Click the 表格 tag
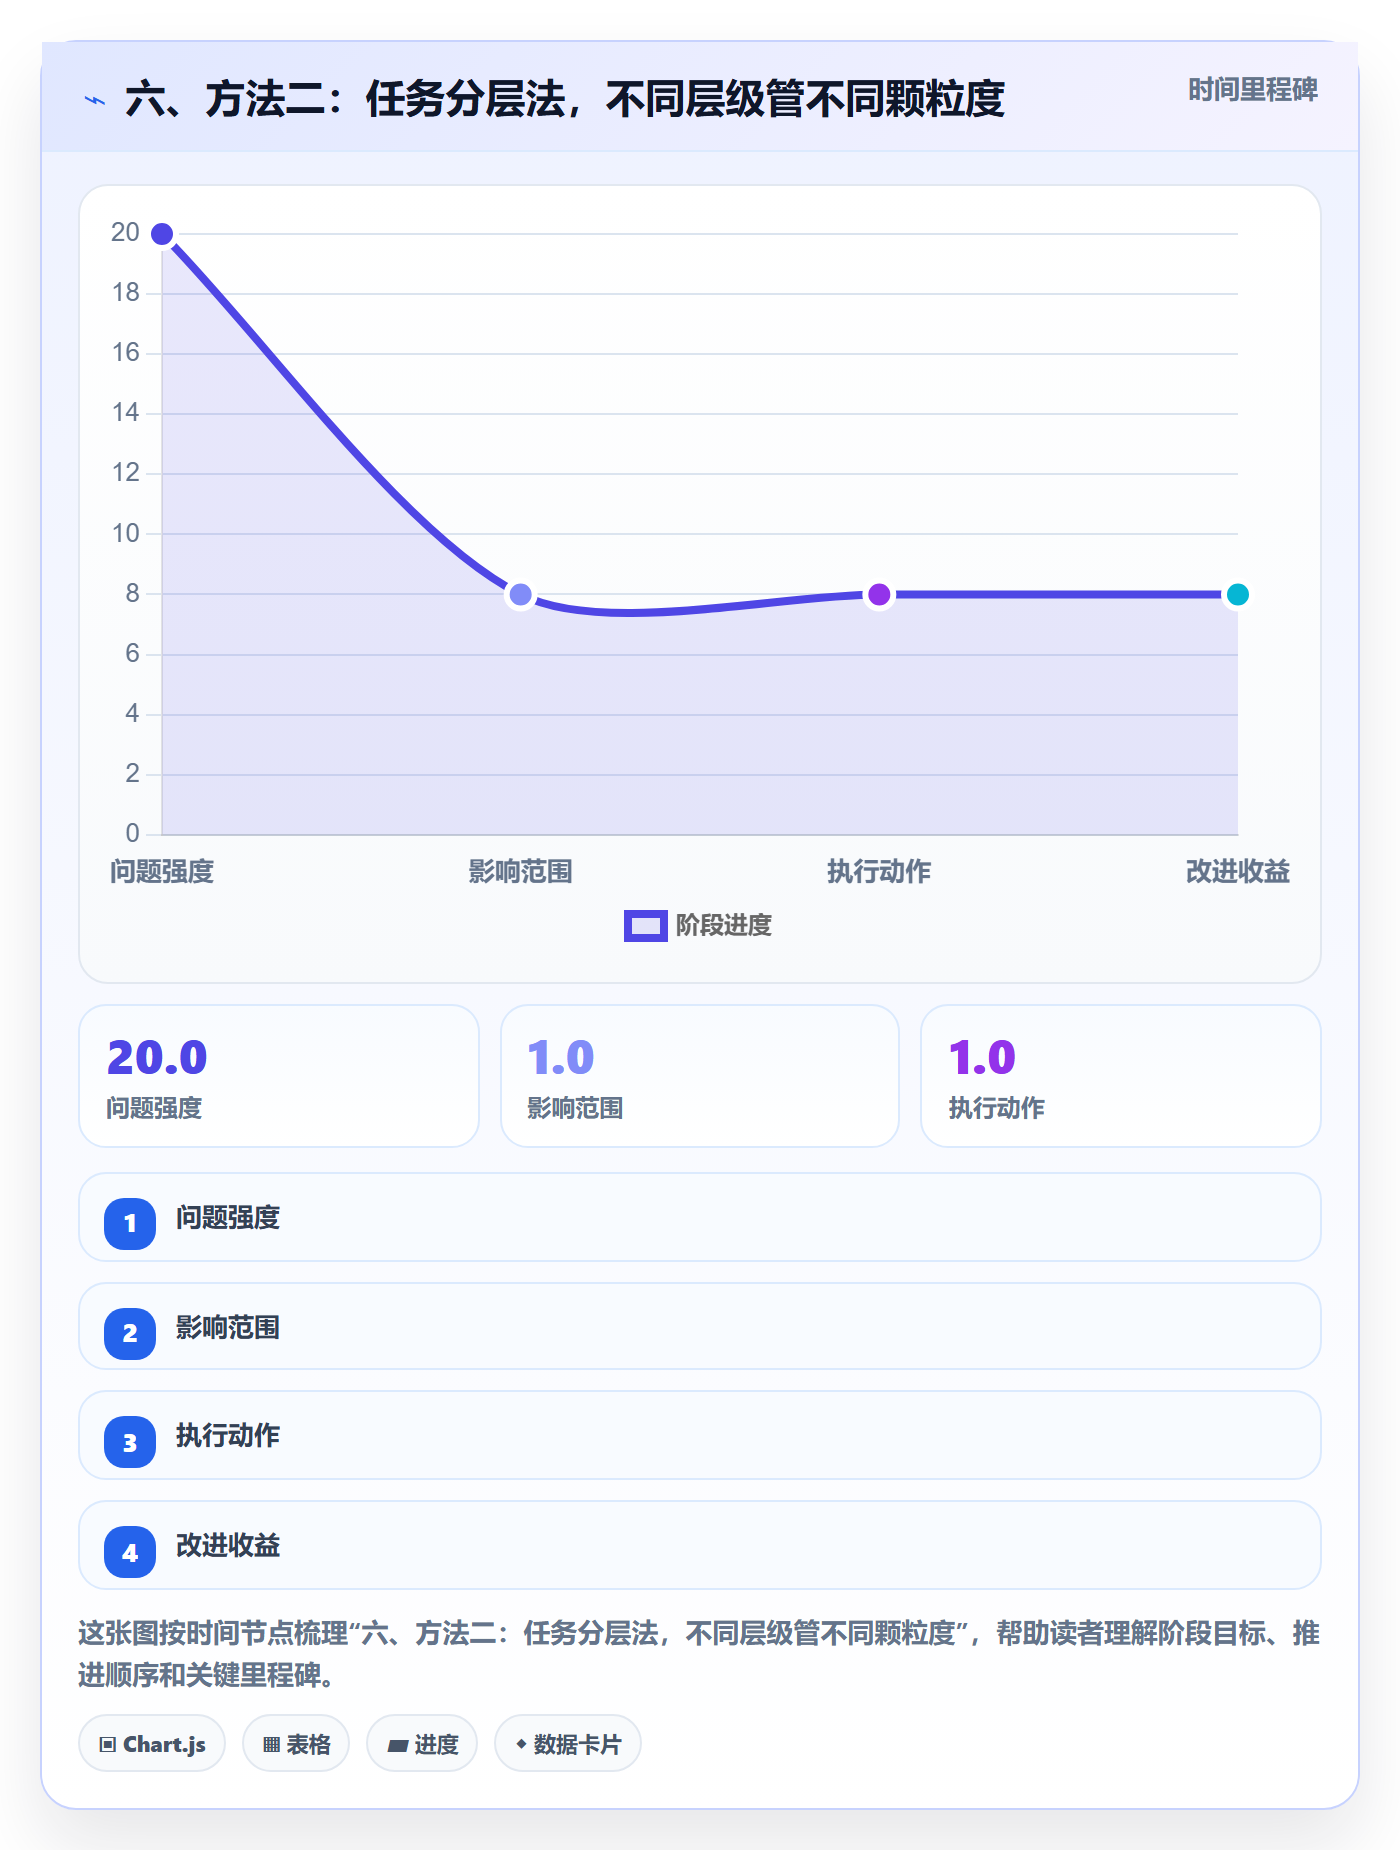Screen dimensions: 1400x1850 point(296,1744)
